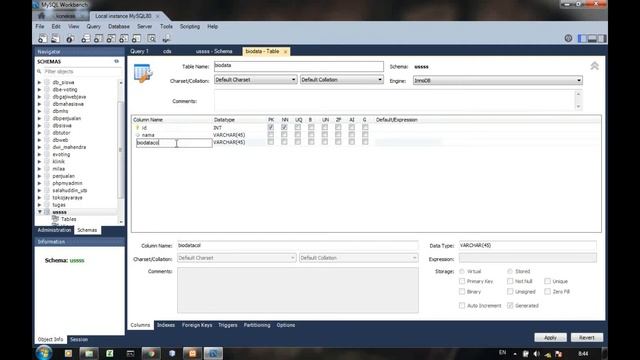Image resolution: width=640 pixels, height=360 pixels.
Task: Collapse the sssss schema node
Action: pyautogui.click(x=40, y=212)
